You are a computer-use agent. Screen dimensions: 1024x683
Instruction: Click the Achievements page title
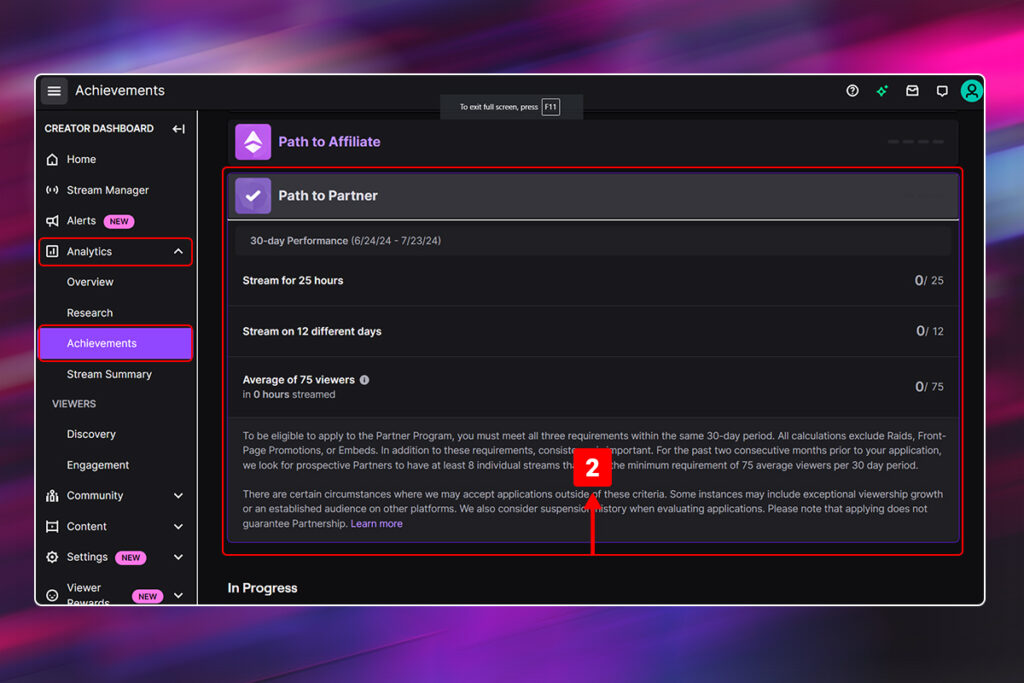[120, 91]
